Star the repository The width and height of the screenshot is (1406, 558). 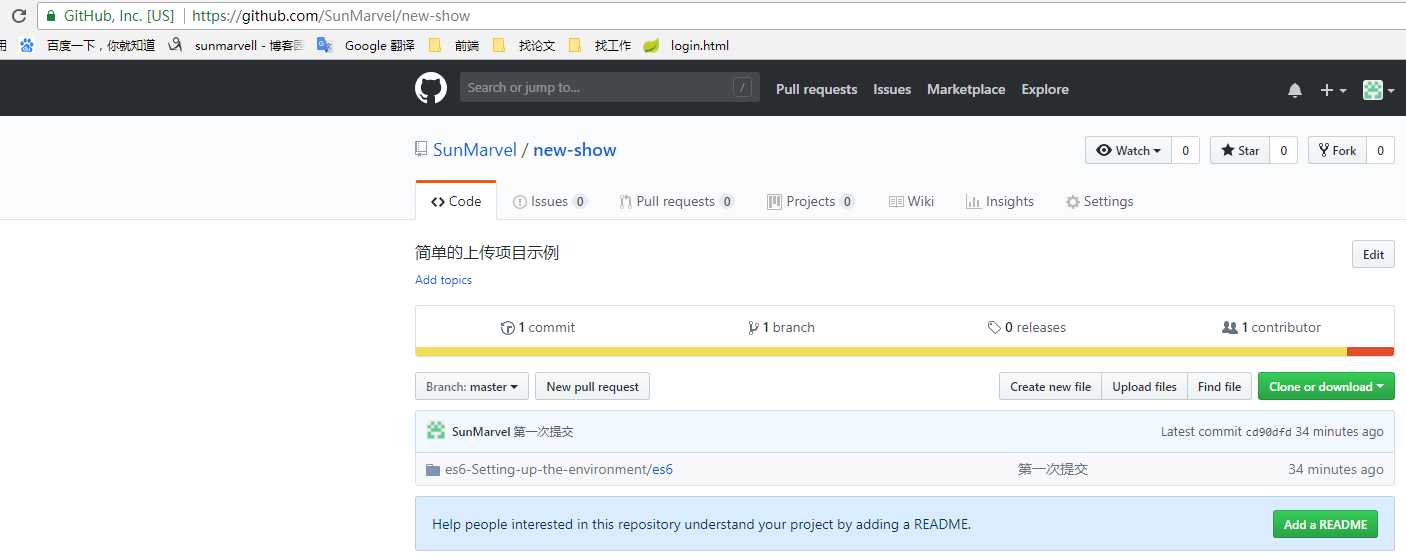coord(1240,150)
